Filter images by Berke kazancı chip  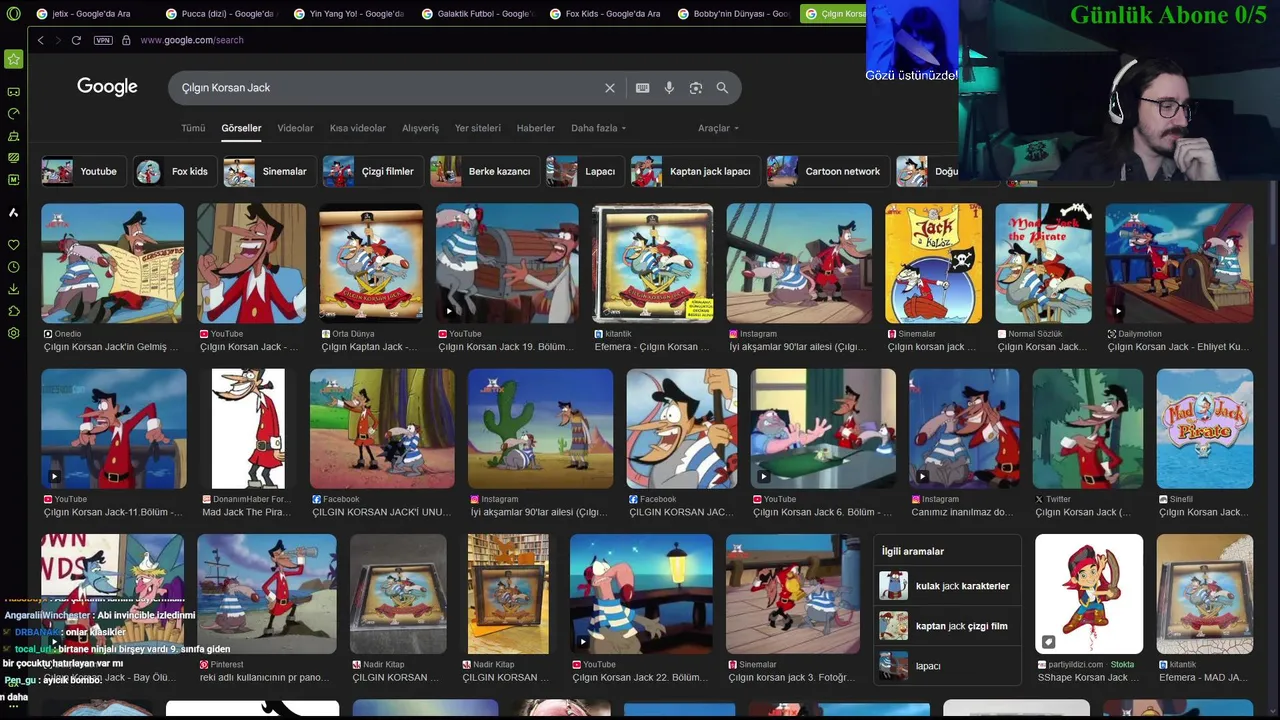click(x=484, y=171)
